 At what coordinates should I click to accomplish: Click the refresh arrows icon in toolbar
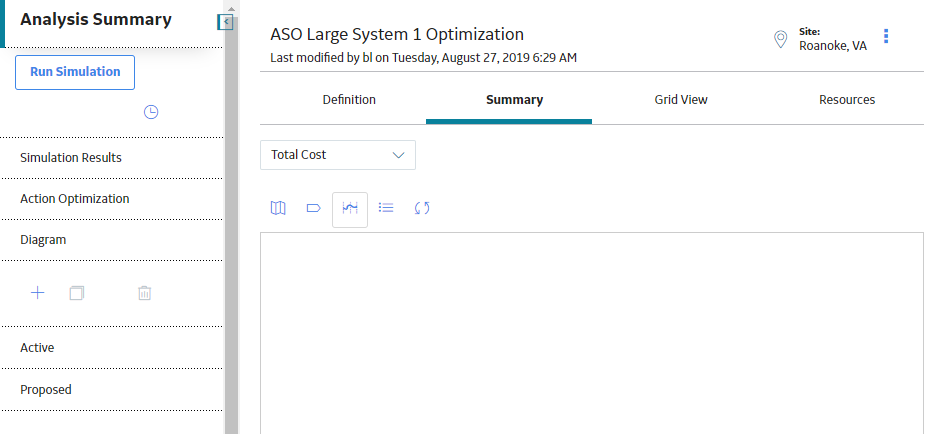(x=422, y=208)
